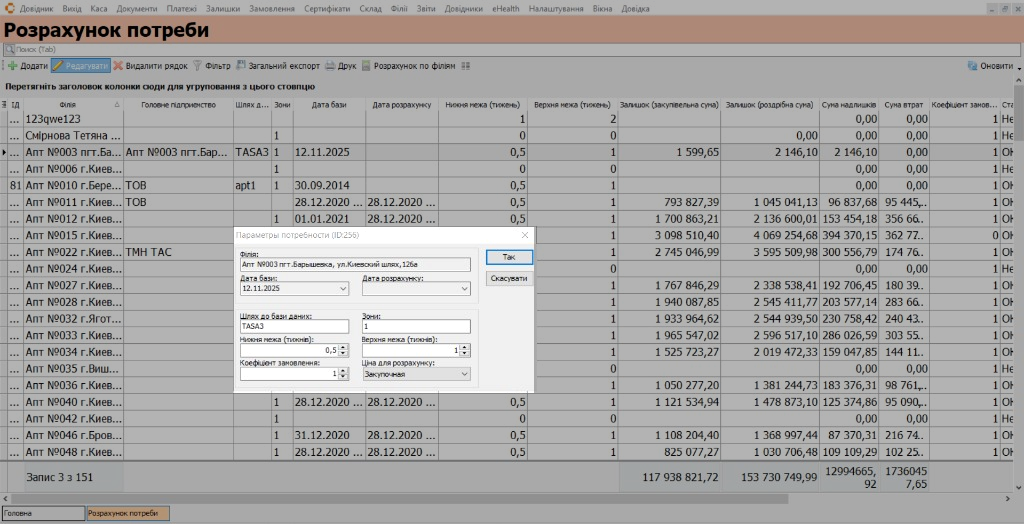Expand the Дата розрахунку dropdown
1024x524 pixels.
pyautogui.click(x=464, y=288)
